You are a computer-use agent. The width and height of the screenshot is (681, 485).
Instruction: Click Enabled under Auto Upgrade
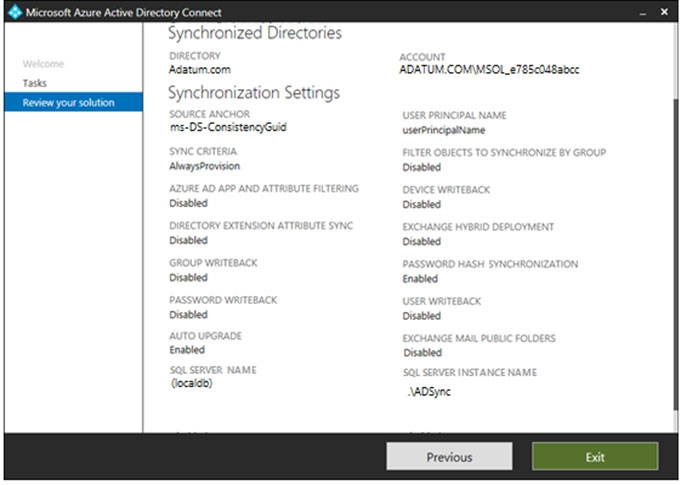point(187,350)
